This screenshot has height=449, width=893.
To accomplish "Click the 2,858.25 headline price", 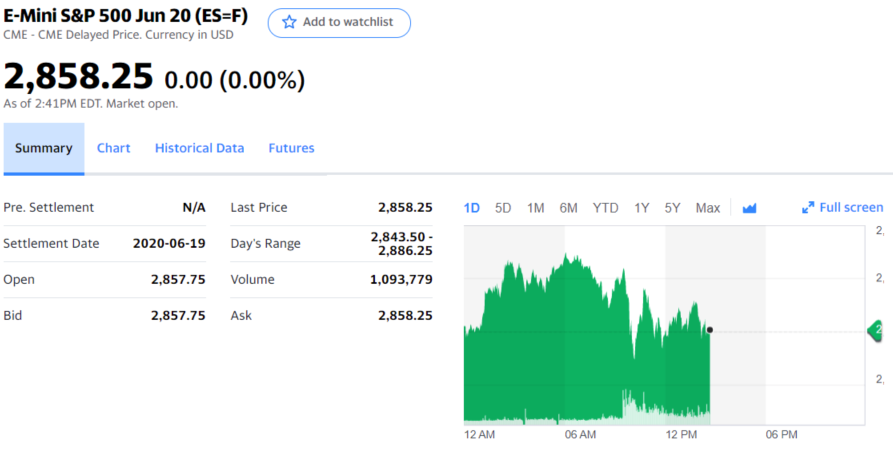I will [x=79, y=76].
